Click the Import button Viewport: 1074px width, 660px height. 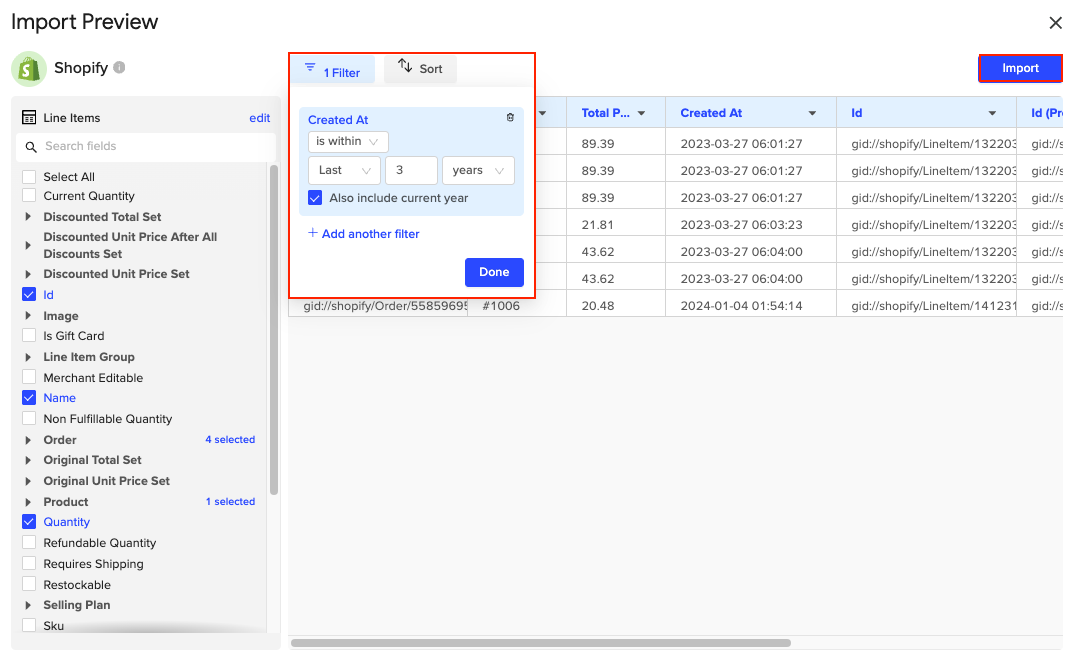tap(1020, 68)
